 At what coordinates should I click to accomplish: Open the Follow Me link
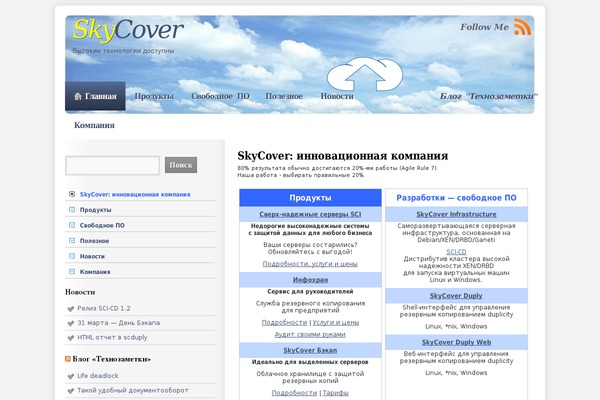[484, 27]
